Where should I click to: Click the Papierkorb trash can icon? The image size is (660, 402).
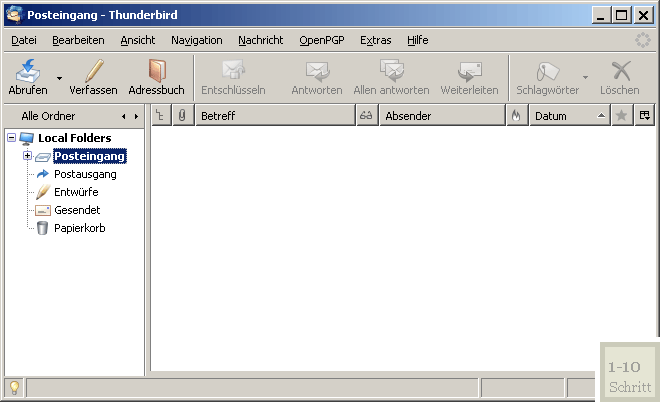point(43,228)
